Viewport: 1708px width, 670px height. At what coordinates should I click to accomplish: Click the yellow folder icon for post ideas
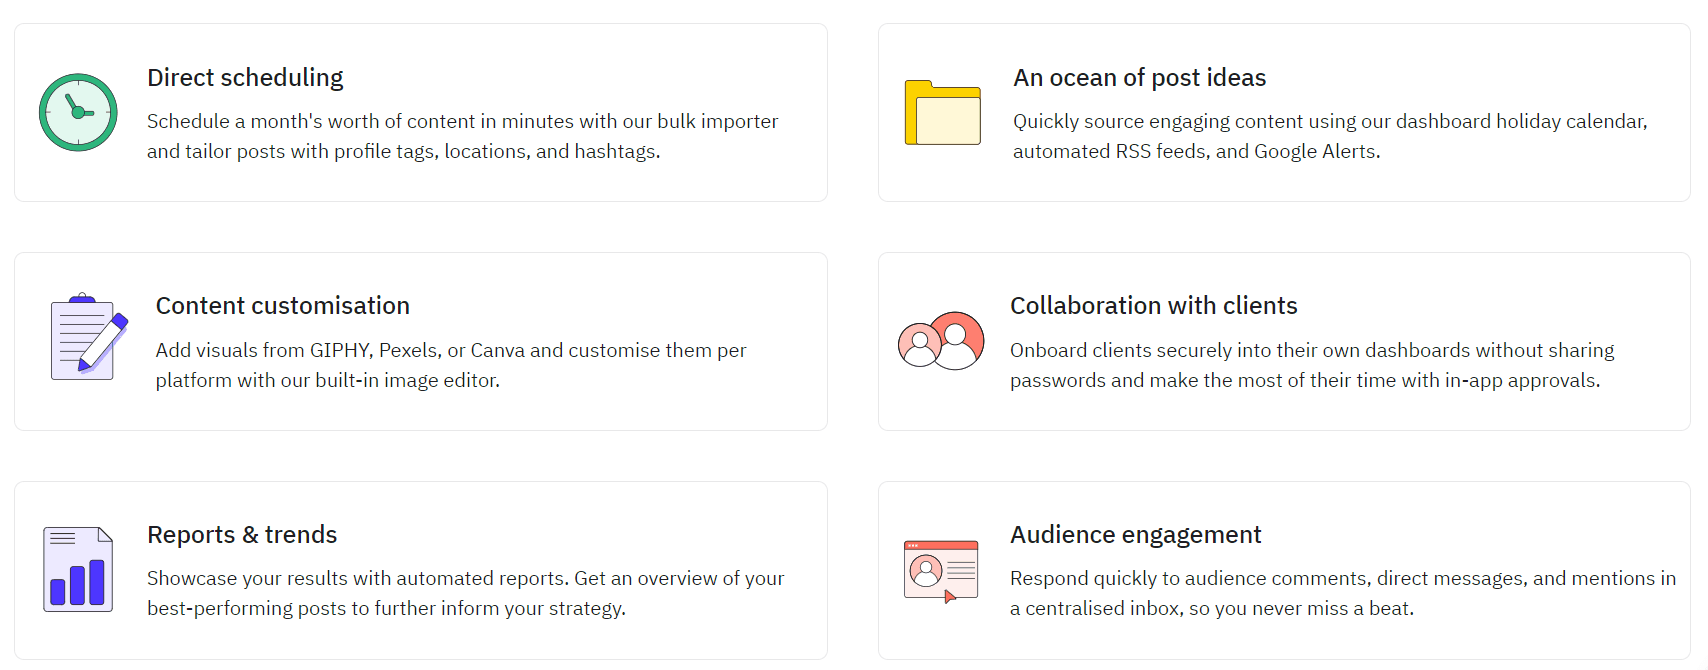(942, 113)
